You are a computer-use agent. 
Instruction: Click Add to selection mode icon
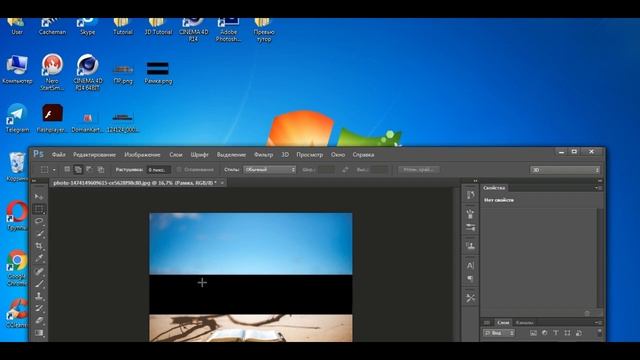78,169
